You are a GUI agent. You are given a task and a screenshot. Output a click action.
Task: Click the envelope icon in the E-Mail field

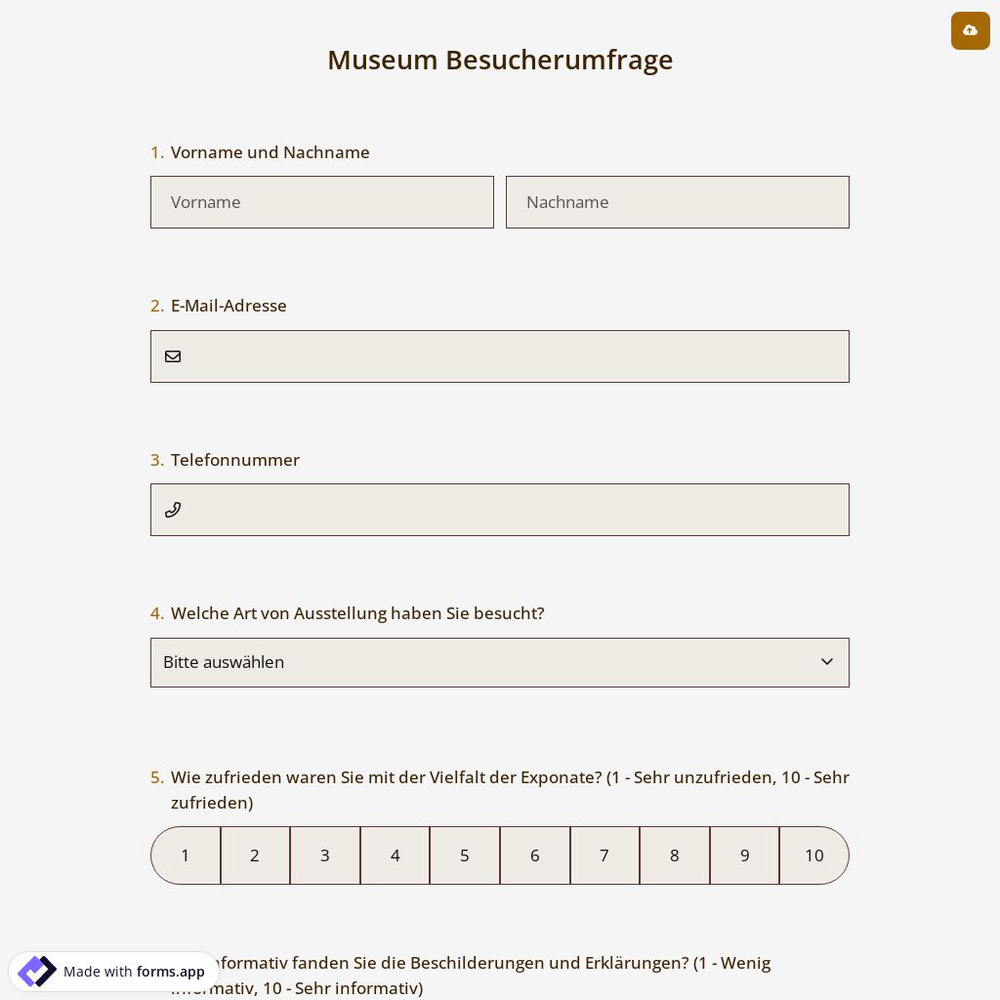point(173,356)
